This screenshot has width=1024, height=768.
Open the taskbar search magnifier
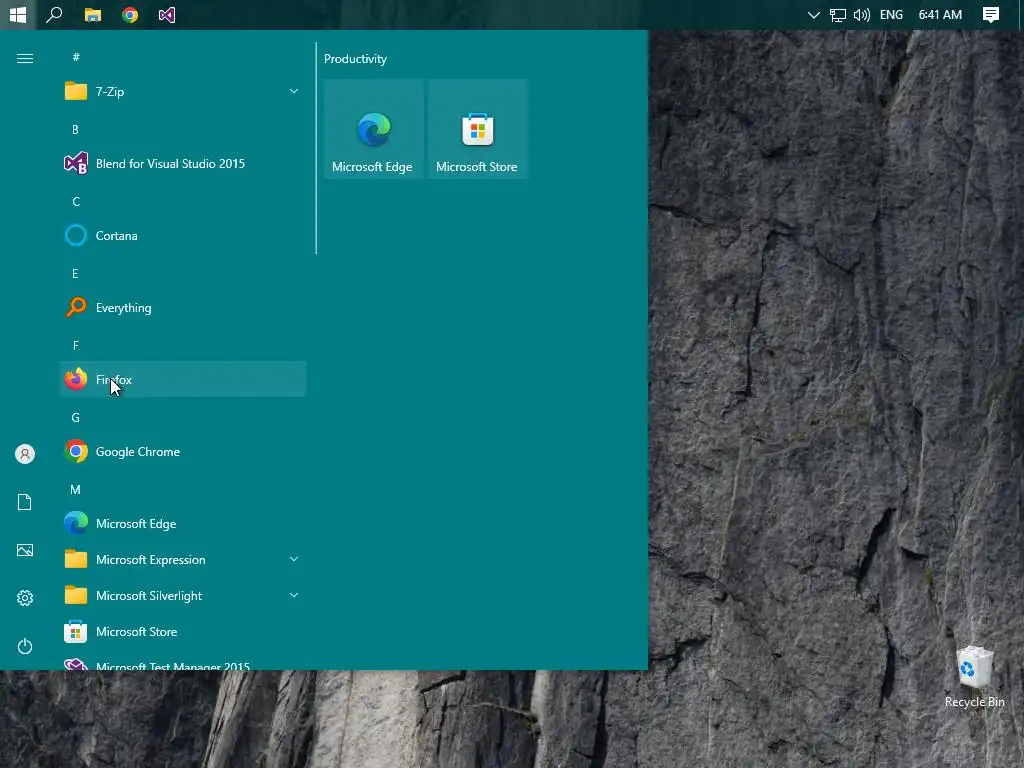click(54, 14)
